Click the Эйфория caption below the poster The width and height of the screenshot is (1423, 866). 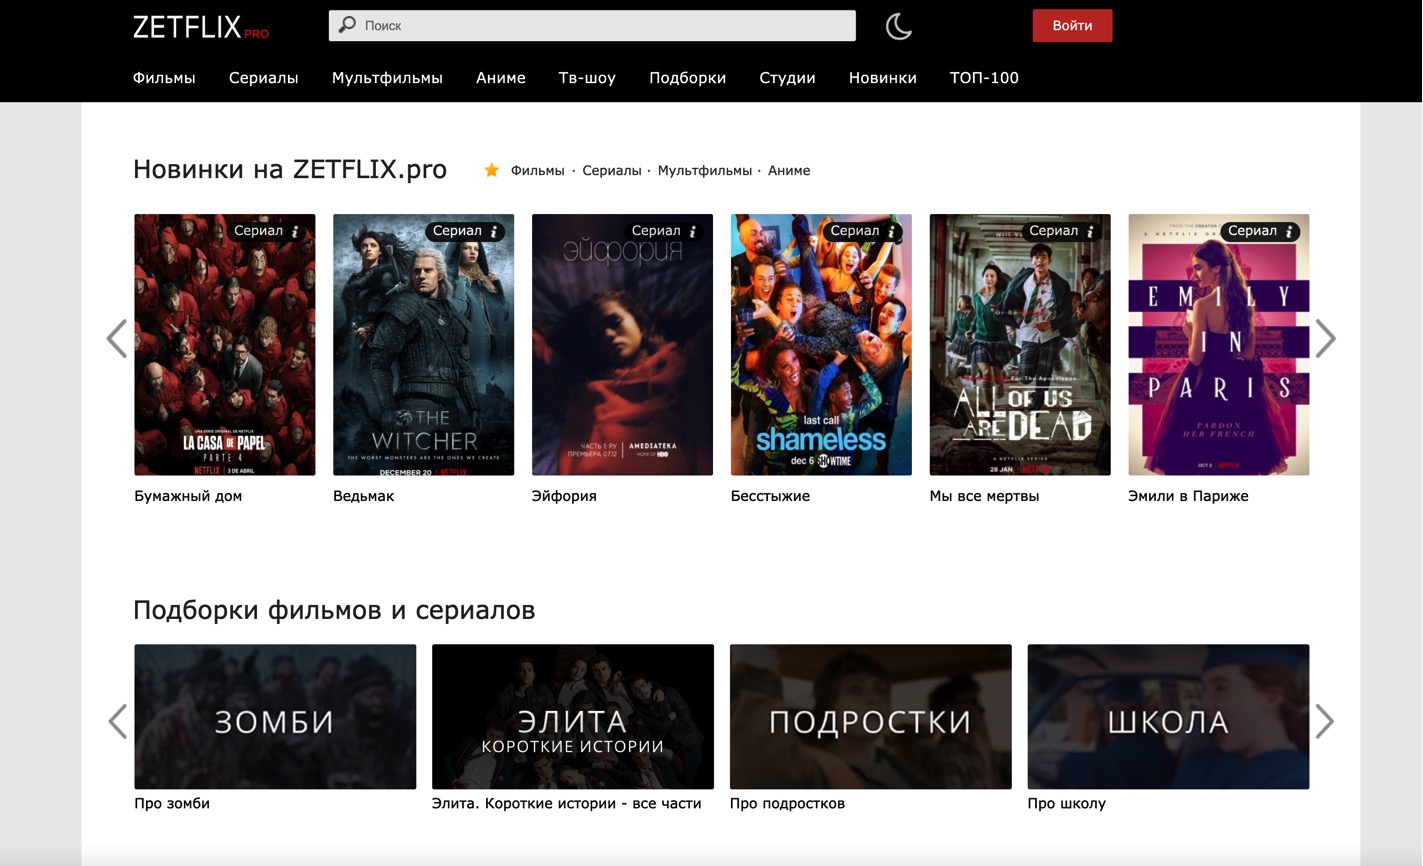coord(564,496)
